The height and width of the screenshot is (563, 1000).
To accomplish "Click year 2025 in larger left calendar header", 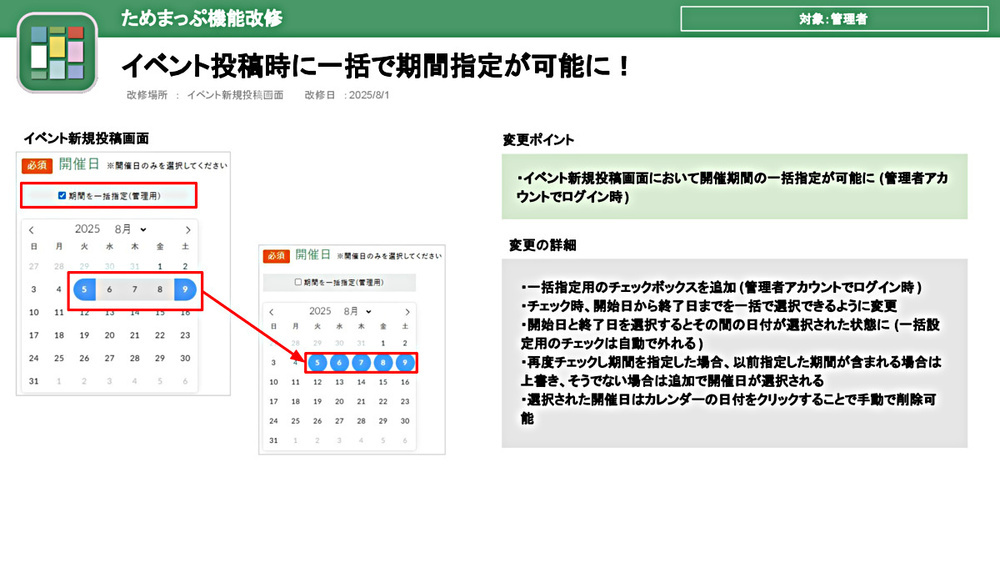I will [x=87, y=229].
